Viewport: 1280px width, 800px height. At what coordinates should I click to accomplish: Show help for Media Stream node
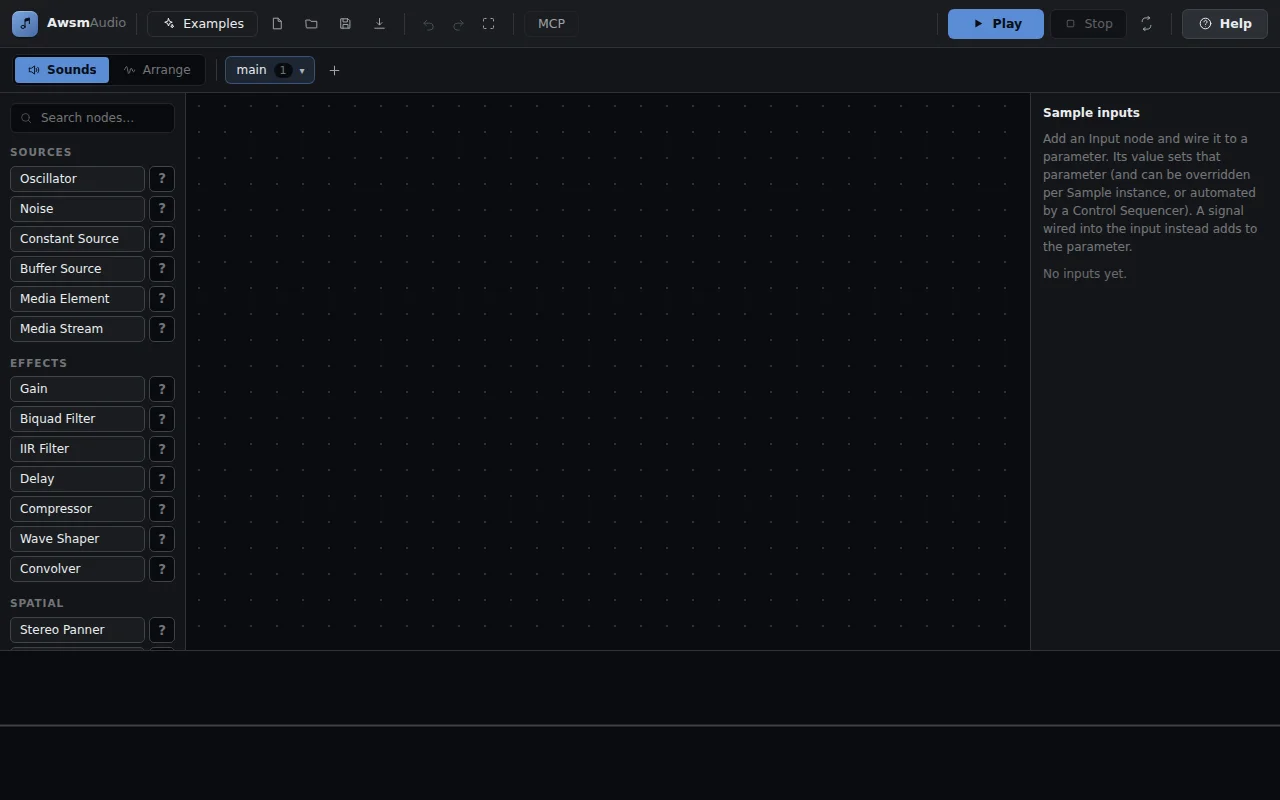161,329
